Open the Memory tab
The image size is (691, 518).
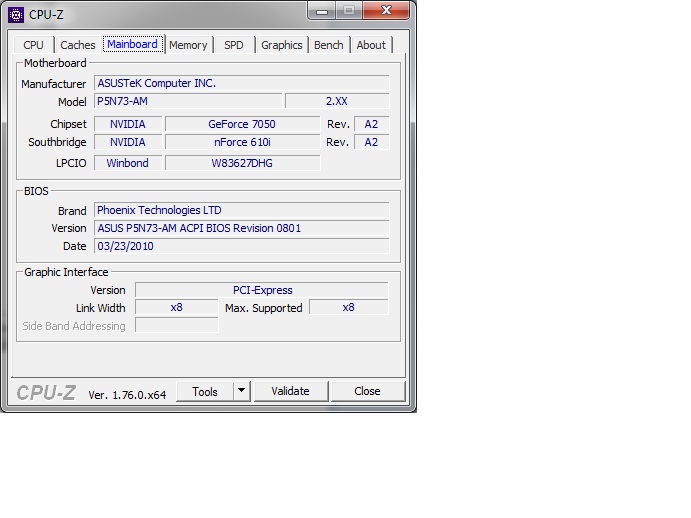tap(188, 45)
